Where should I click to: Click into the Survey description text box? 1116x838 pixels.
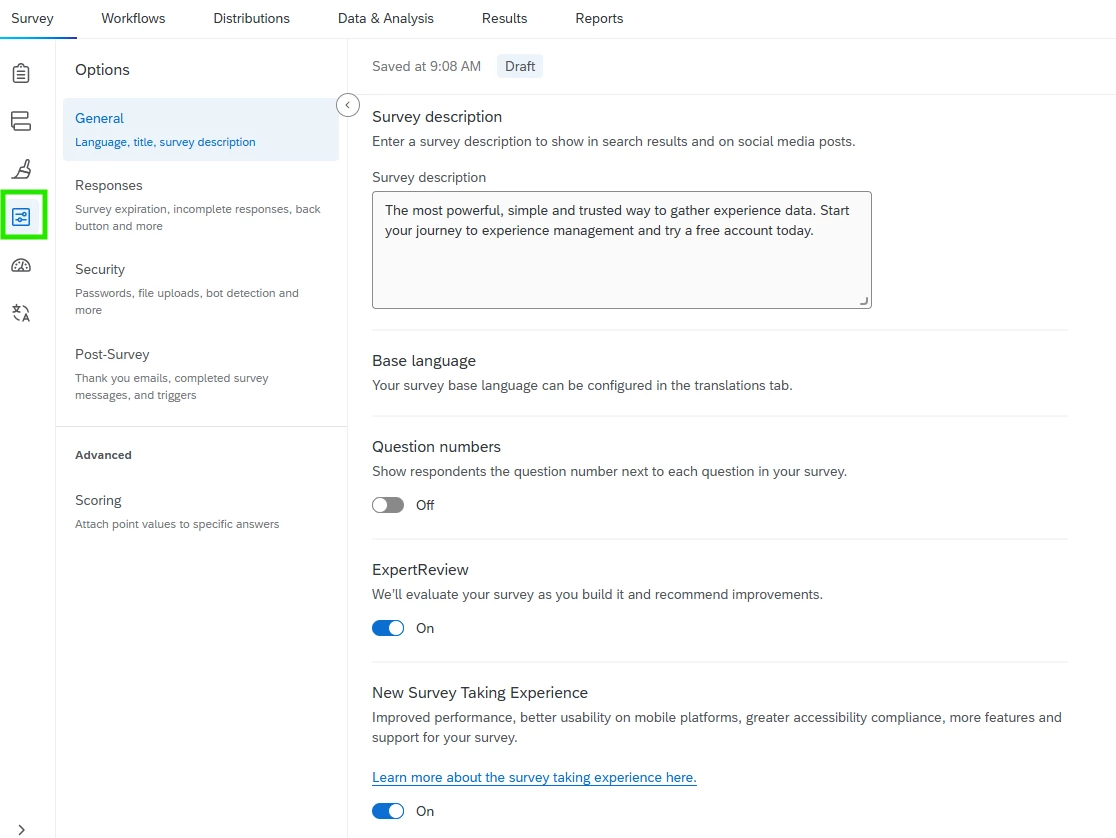(621, 250)
